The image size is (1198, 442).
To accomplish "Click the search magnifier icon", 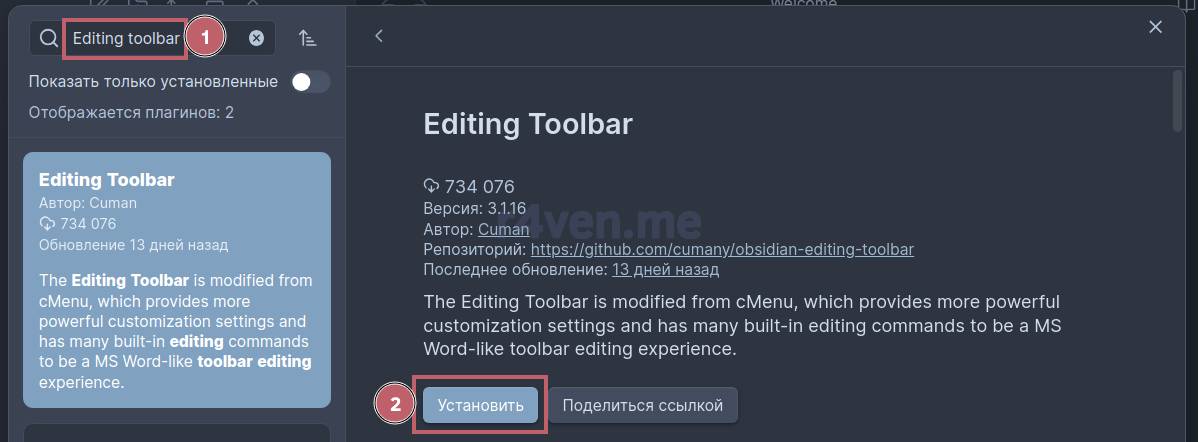I will 49,39.
